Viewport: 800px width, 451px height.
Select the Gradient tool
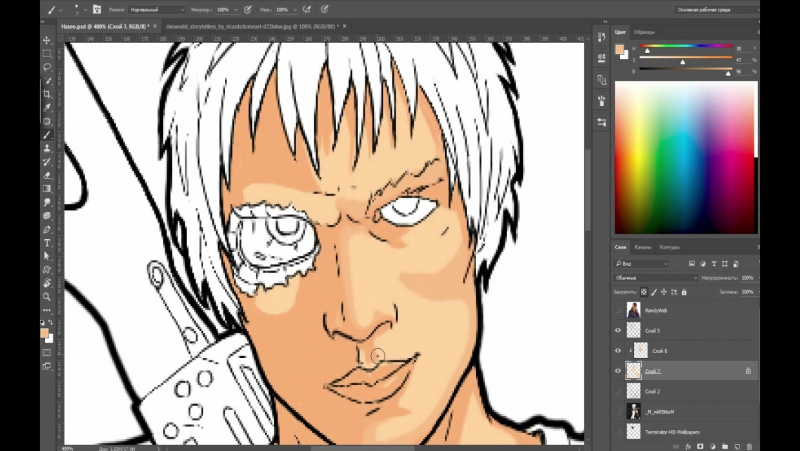tap(47, 189)
